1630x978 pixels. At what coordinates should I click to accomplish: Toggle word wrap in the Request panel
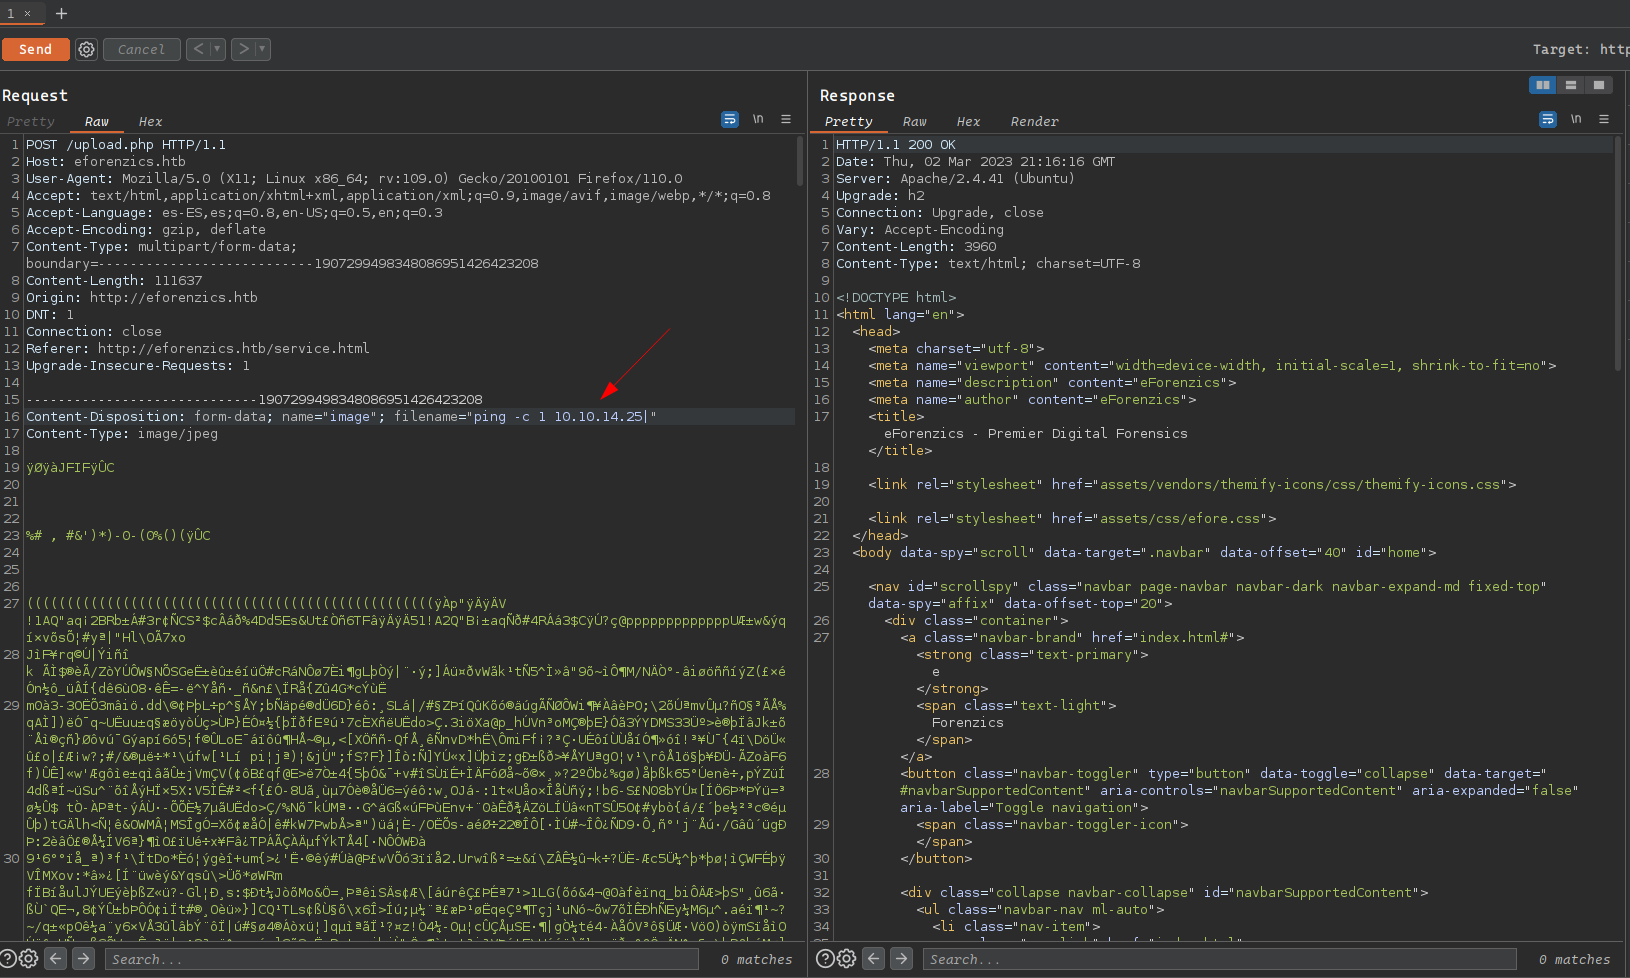(x=730, y=119)
